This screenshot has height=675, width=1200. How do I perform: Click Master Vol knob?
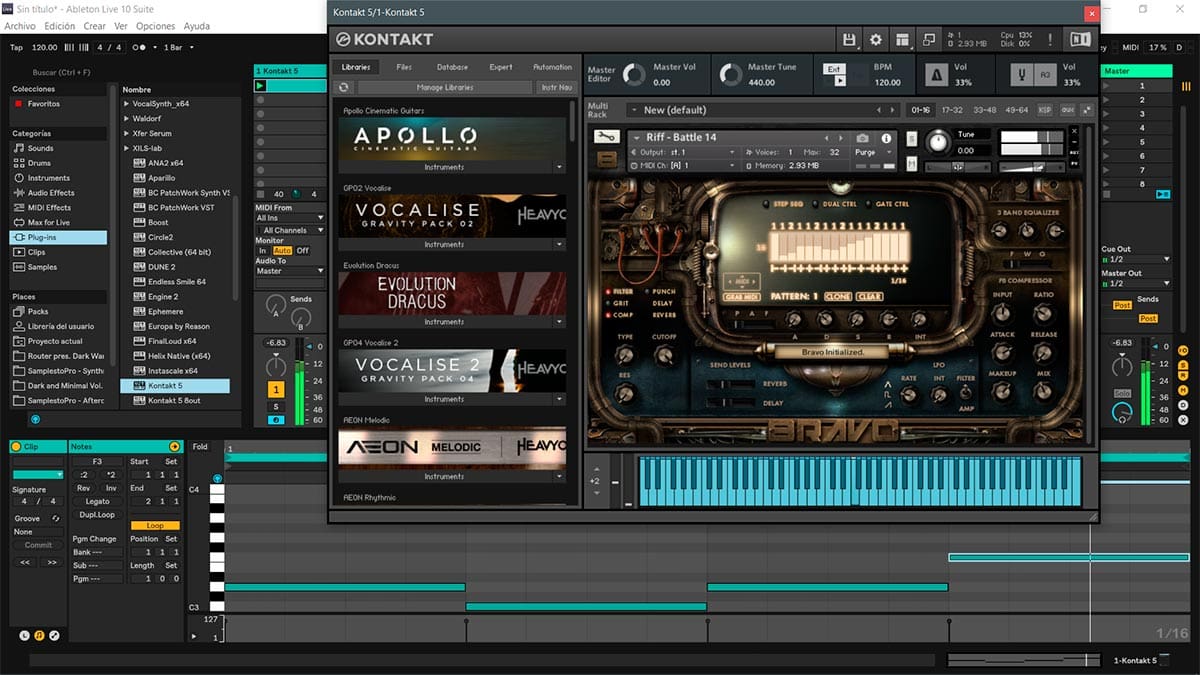coord(633,75)
